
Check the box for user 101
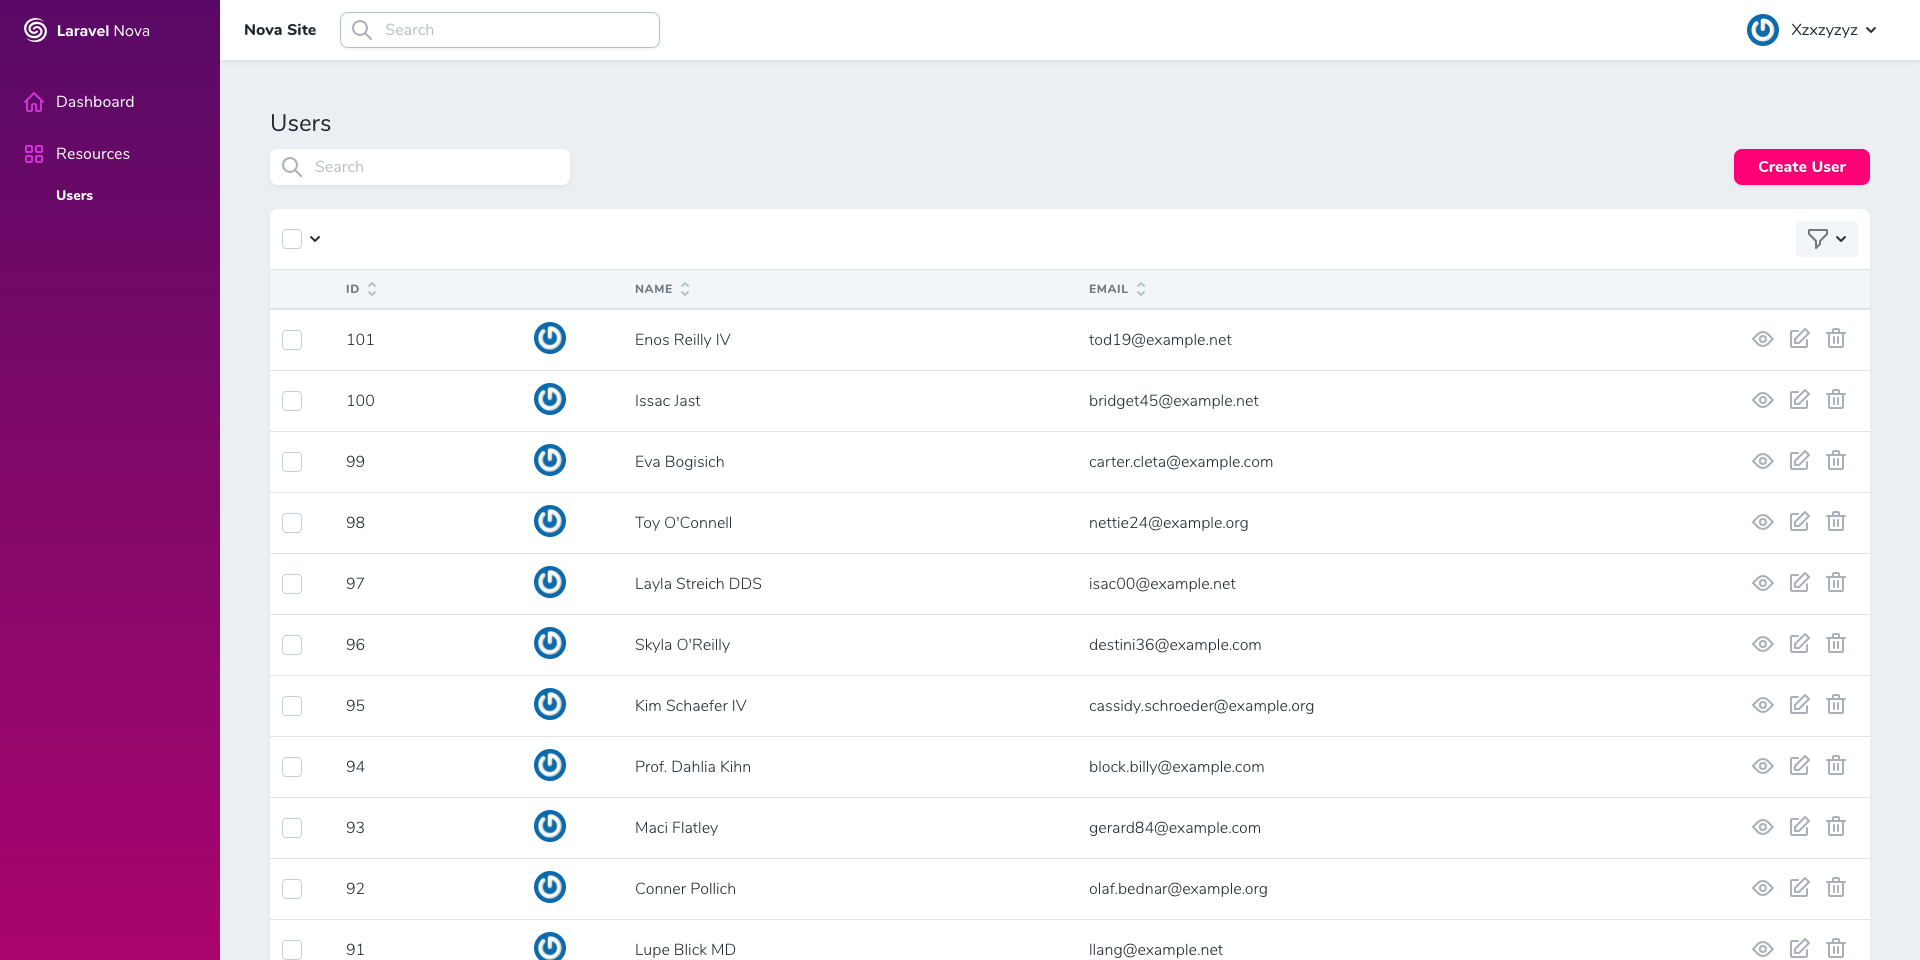tap(292, 340)
